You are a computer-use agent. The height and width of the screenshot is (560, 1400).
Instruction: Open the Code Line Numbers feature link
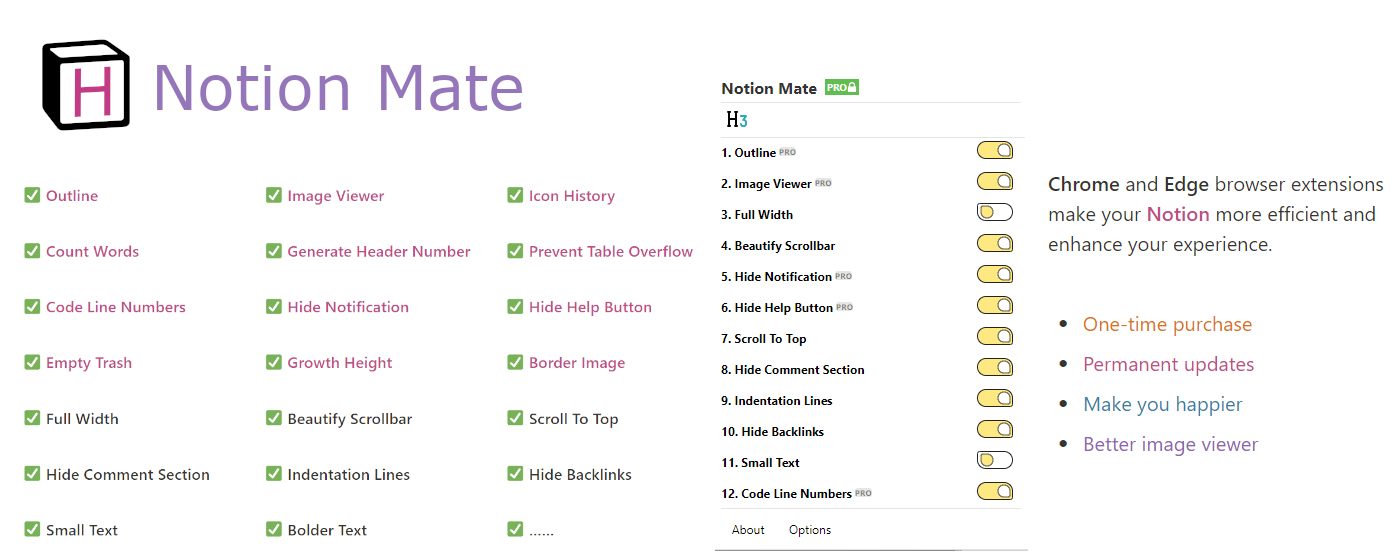(x=116, y=307)
